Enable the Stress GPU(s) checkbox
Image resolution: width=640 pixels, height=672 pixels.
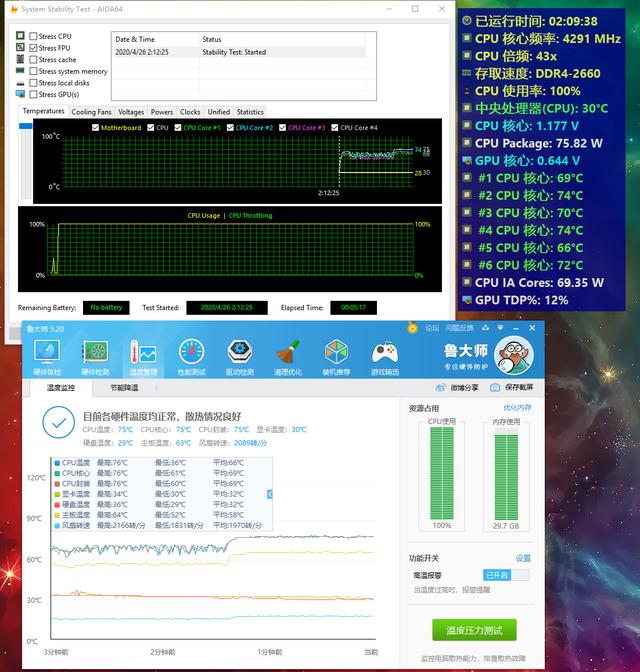[34, 95]
